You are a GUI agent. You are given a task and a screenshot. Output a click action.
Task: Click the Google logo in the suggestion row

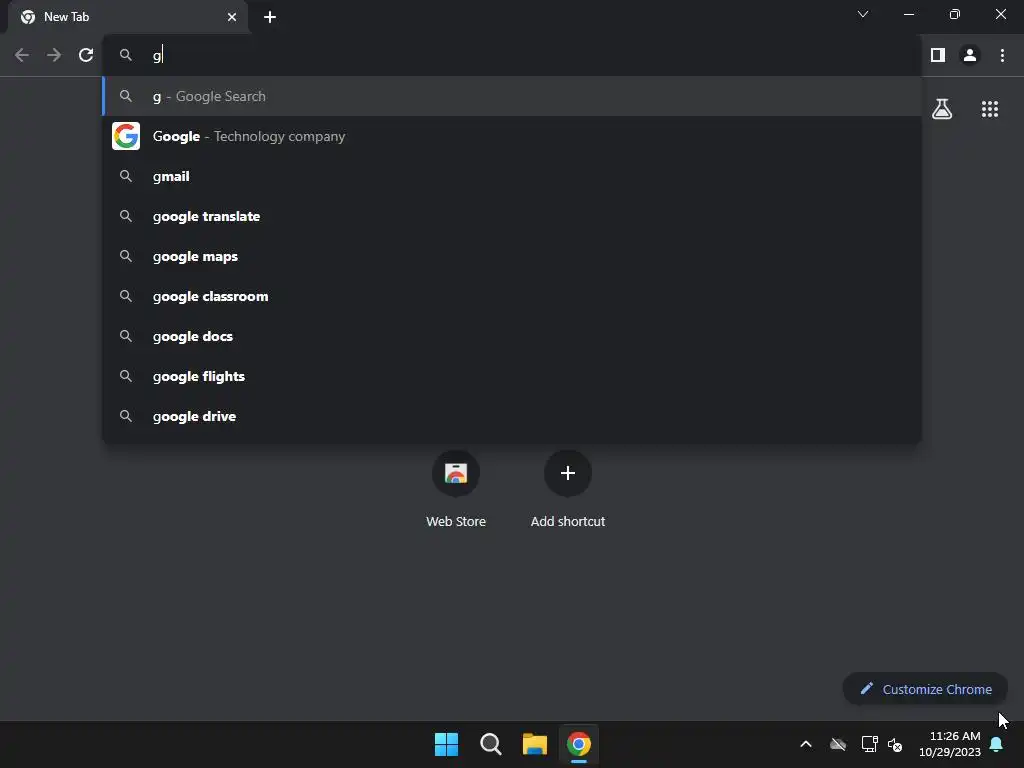pyautogui.click(x=126, y=136)
